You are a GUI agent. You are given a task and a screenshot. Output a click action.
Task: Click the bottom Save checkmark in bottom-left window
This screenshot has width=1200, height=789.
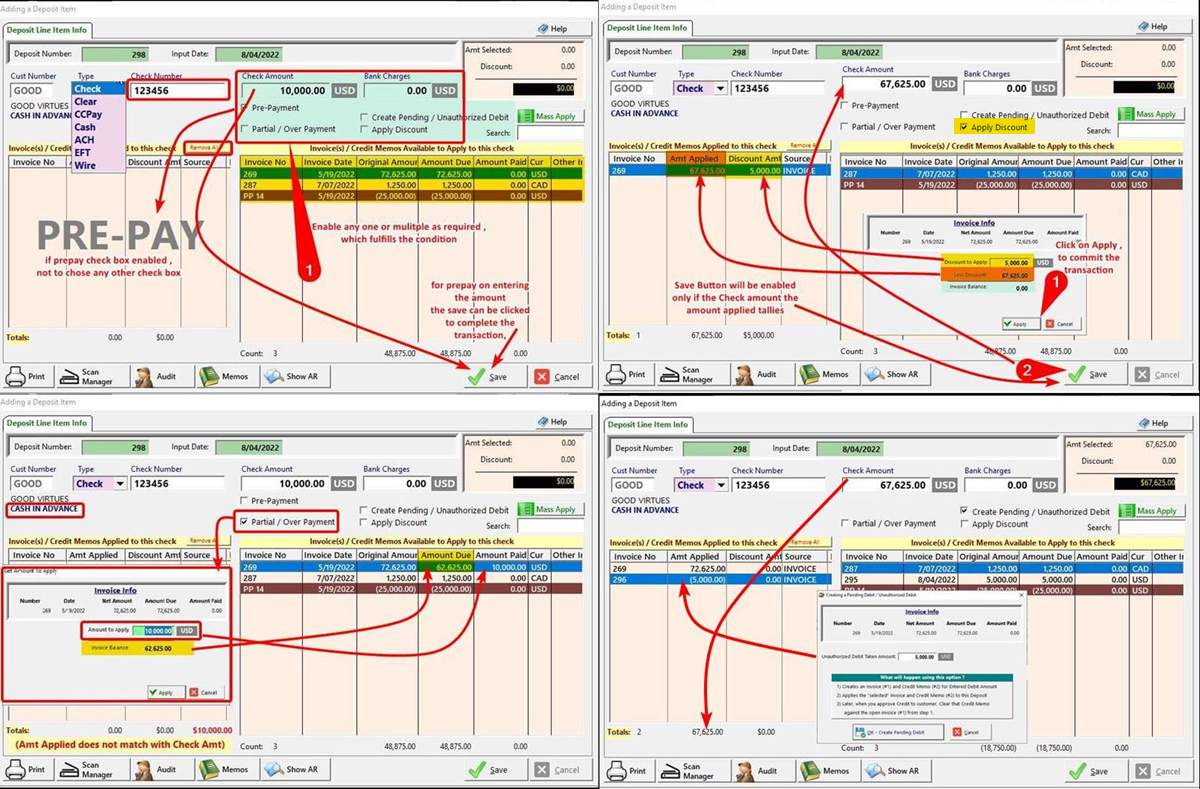tap(477, 770)
